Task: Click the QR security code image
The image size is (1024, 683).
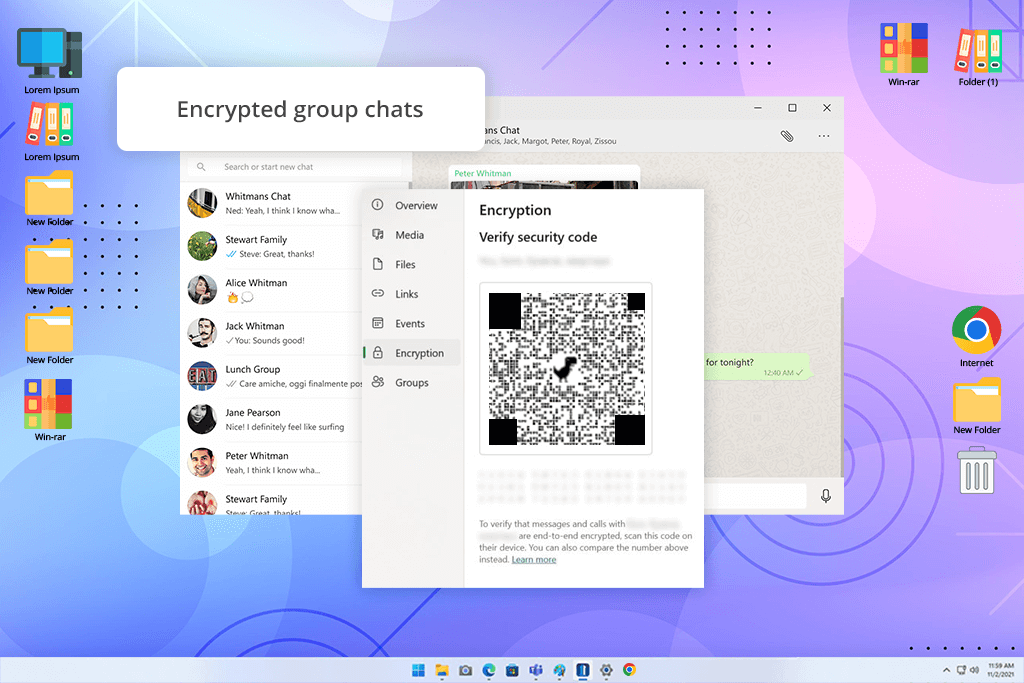Action: pos(566,368)
